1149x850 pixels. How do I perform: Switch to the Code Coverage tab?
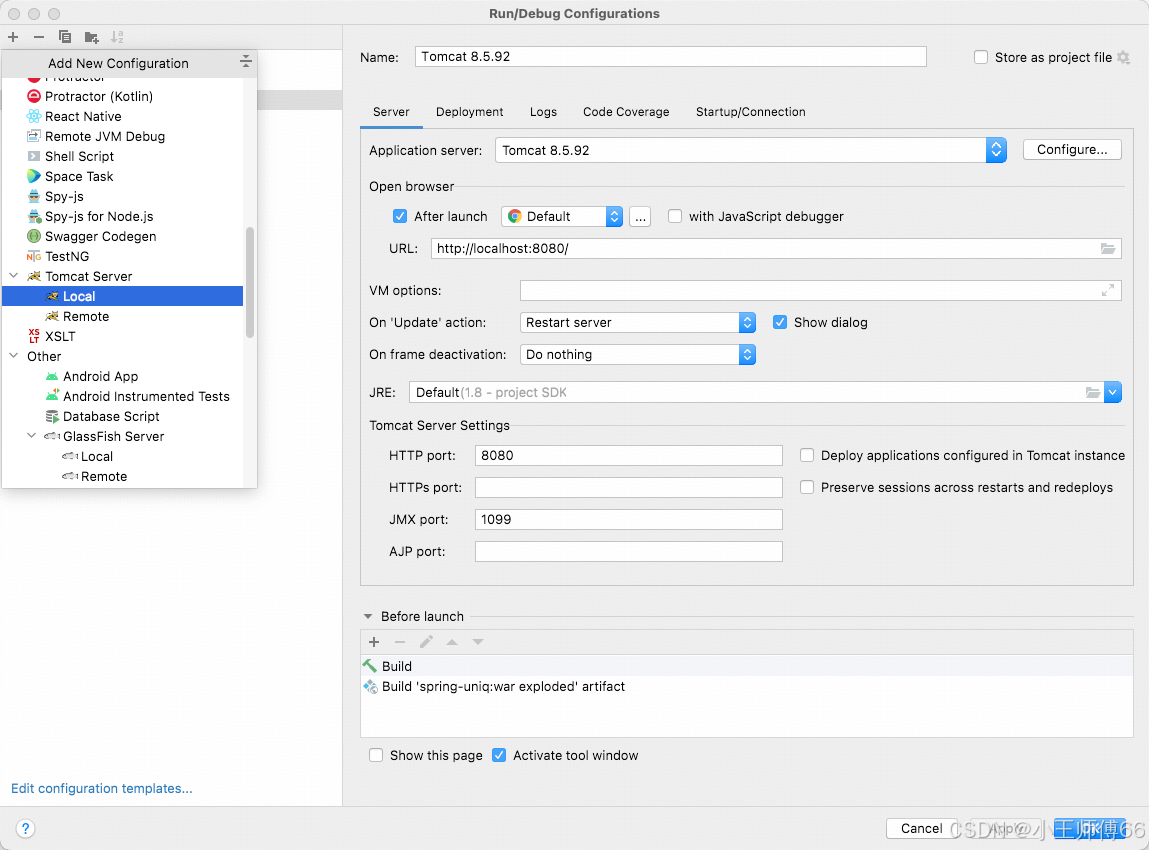click(x=626, y=112)
